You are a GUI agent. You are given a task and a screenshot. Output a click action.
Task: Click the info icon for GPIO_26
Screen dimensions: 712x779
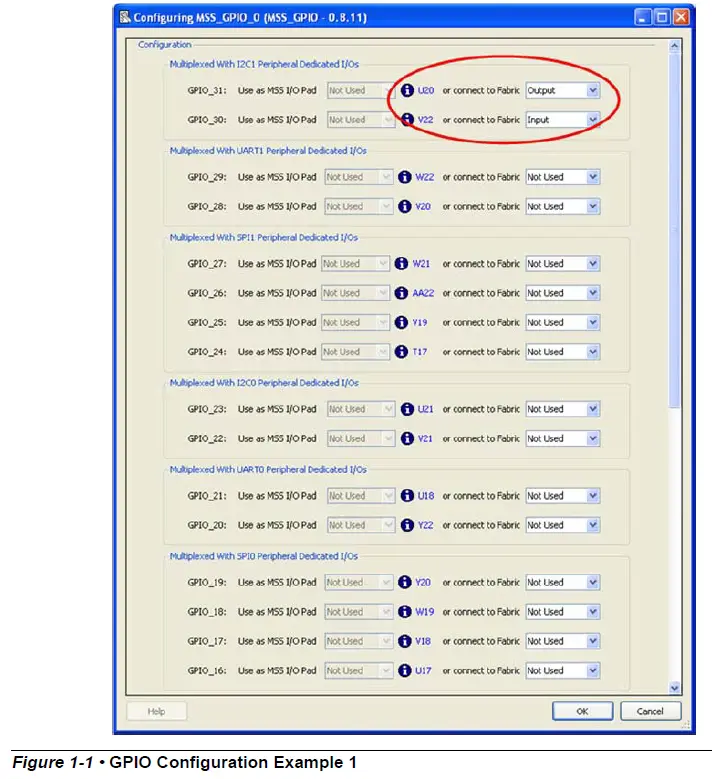click(x=401, y=293)
